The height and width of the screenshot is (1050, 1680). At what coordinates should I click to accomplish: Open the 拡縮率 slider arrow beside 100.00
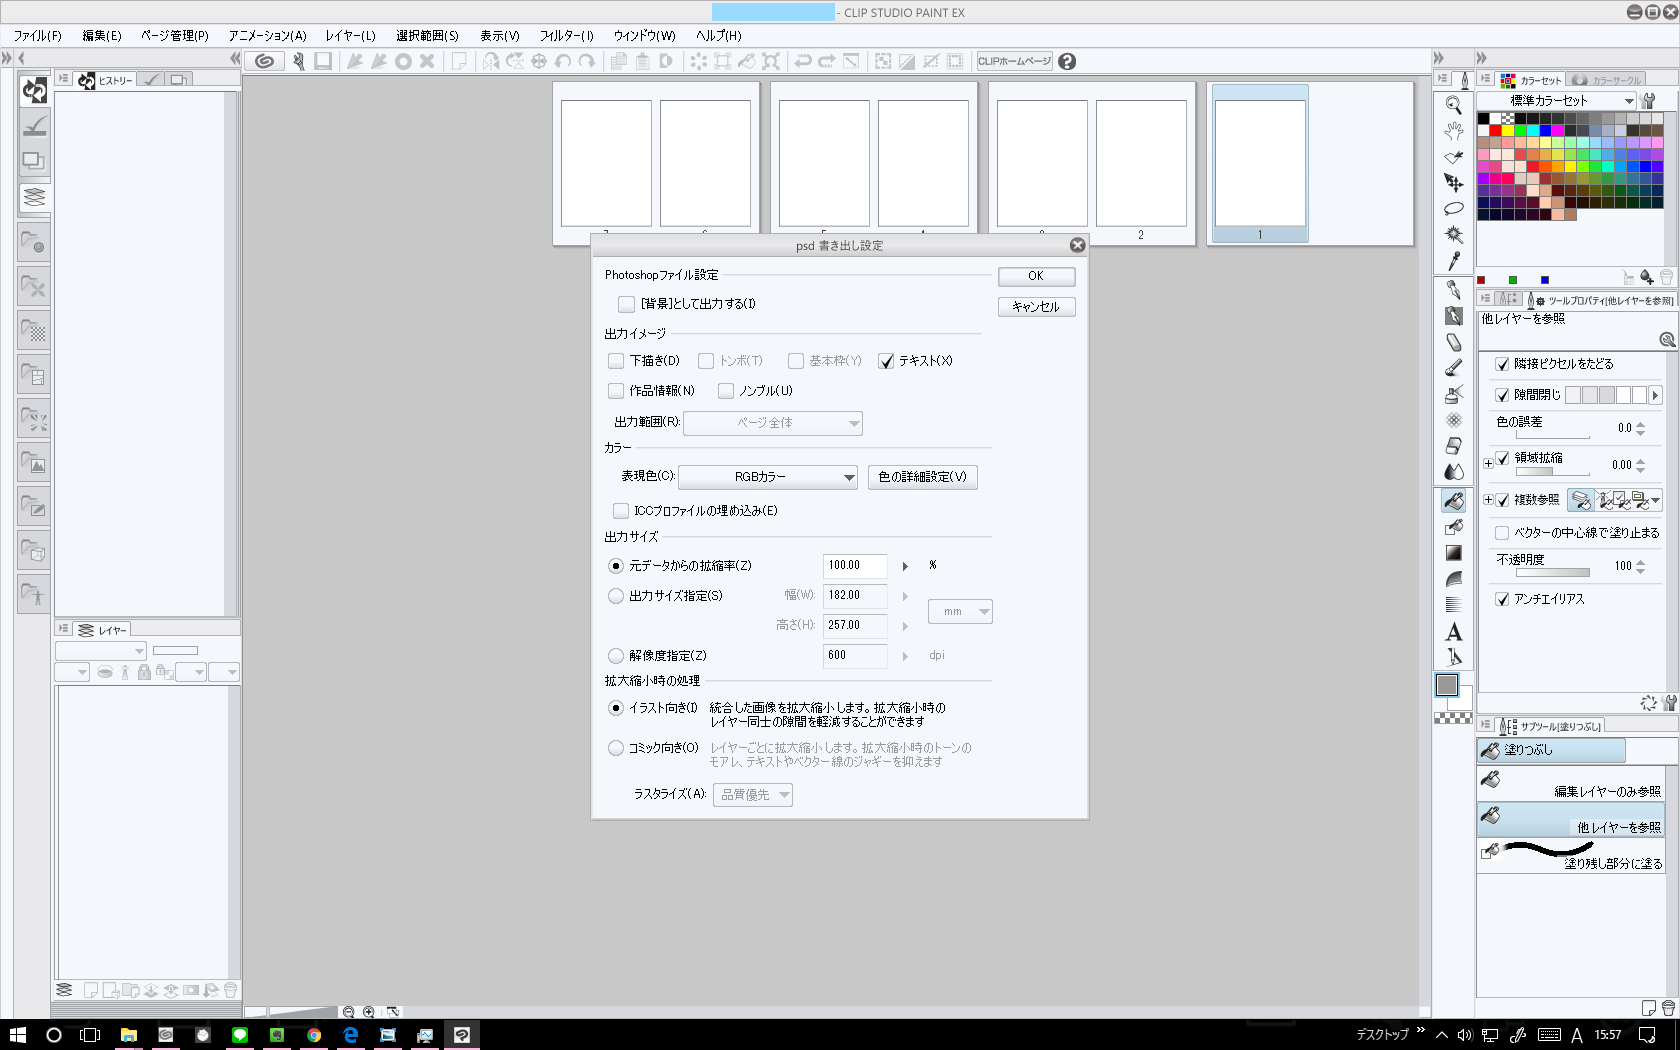[905, 566]
